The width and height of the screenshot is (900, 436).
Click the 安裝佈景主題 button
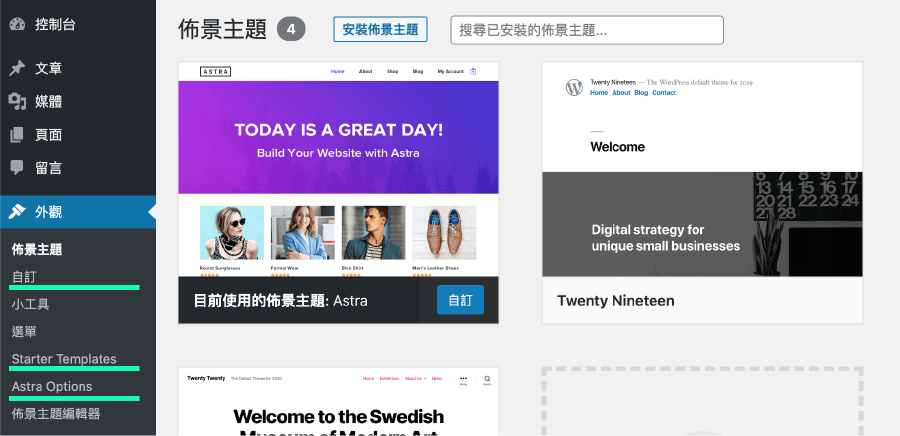pos(381,30)
